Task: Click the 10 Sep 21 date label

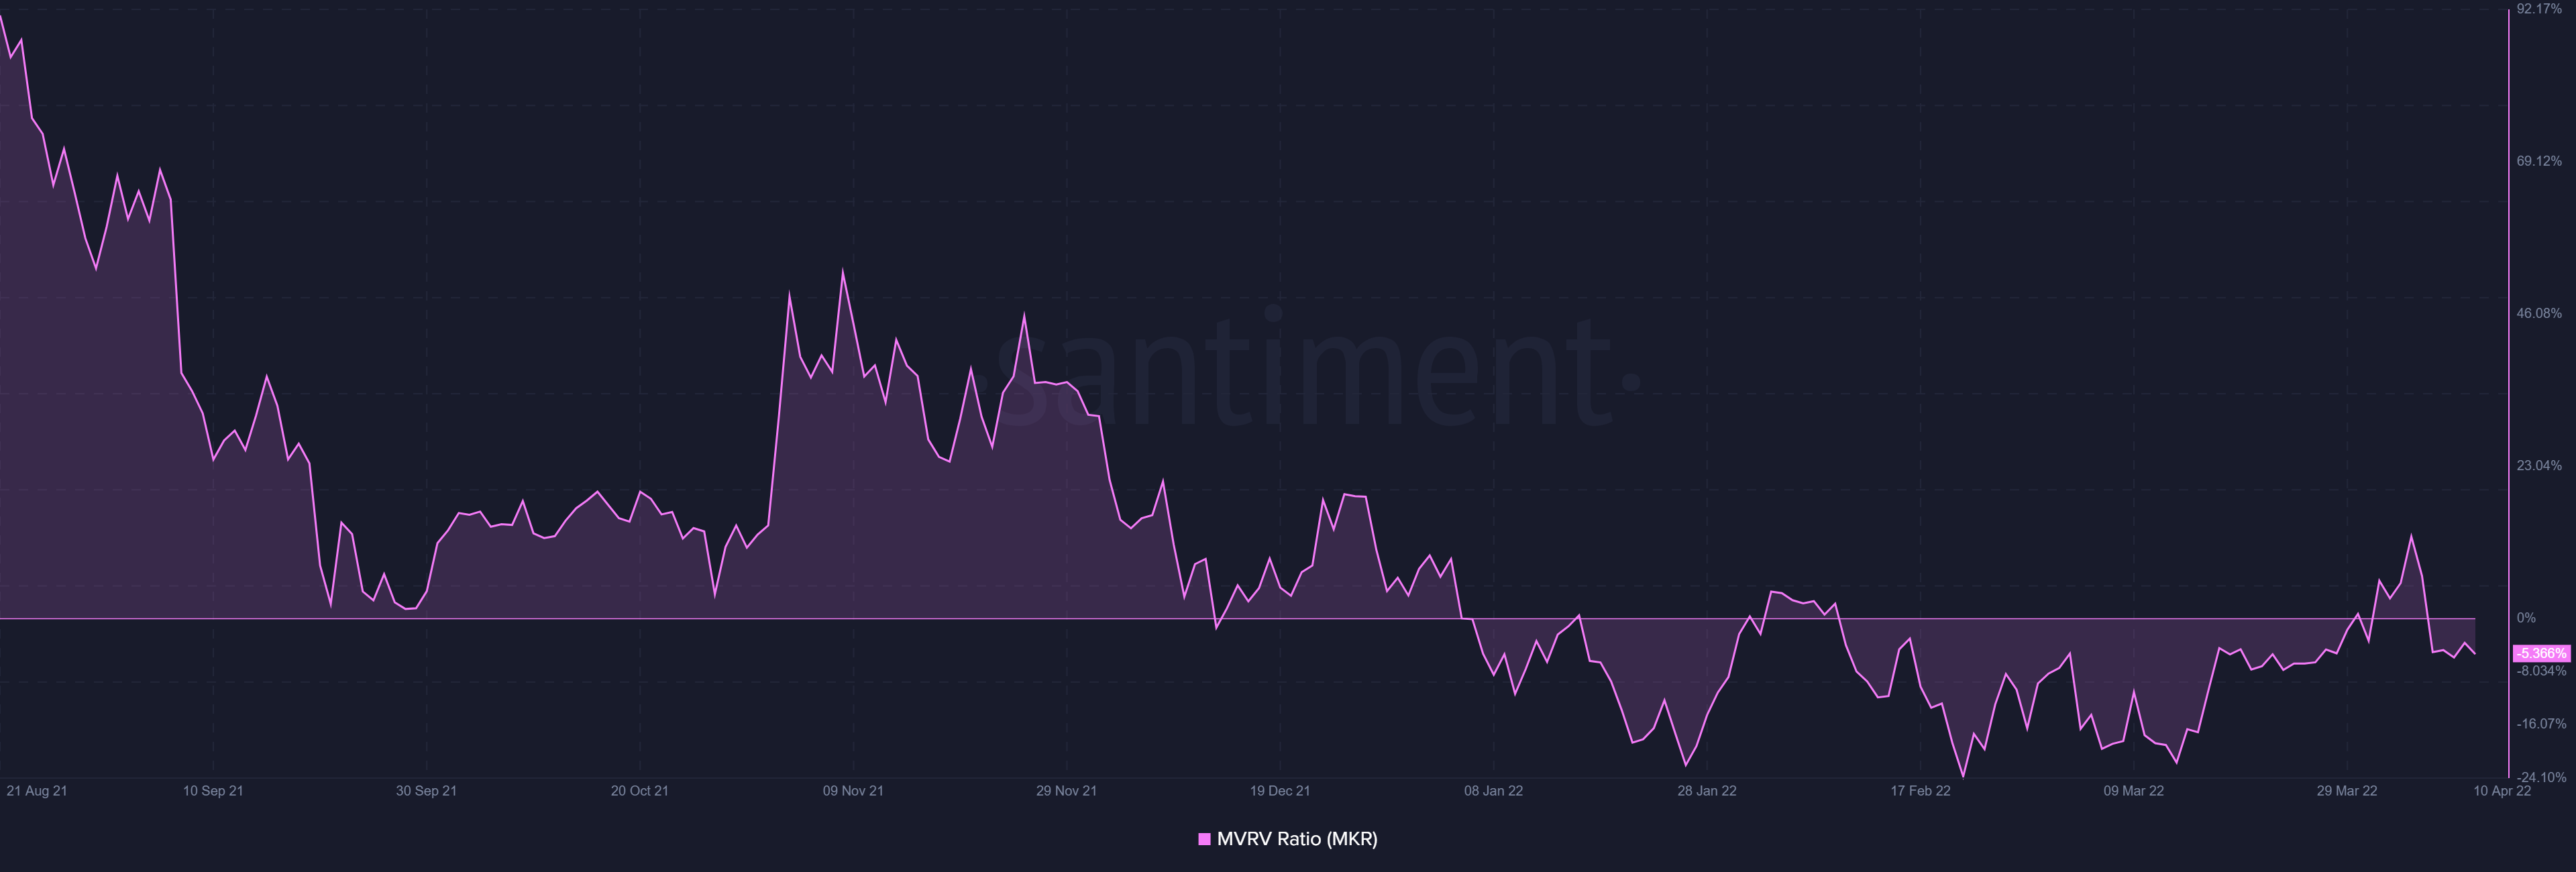Action: 213,790
